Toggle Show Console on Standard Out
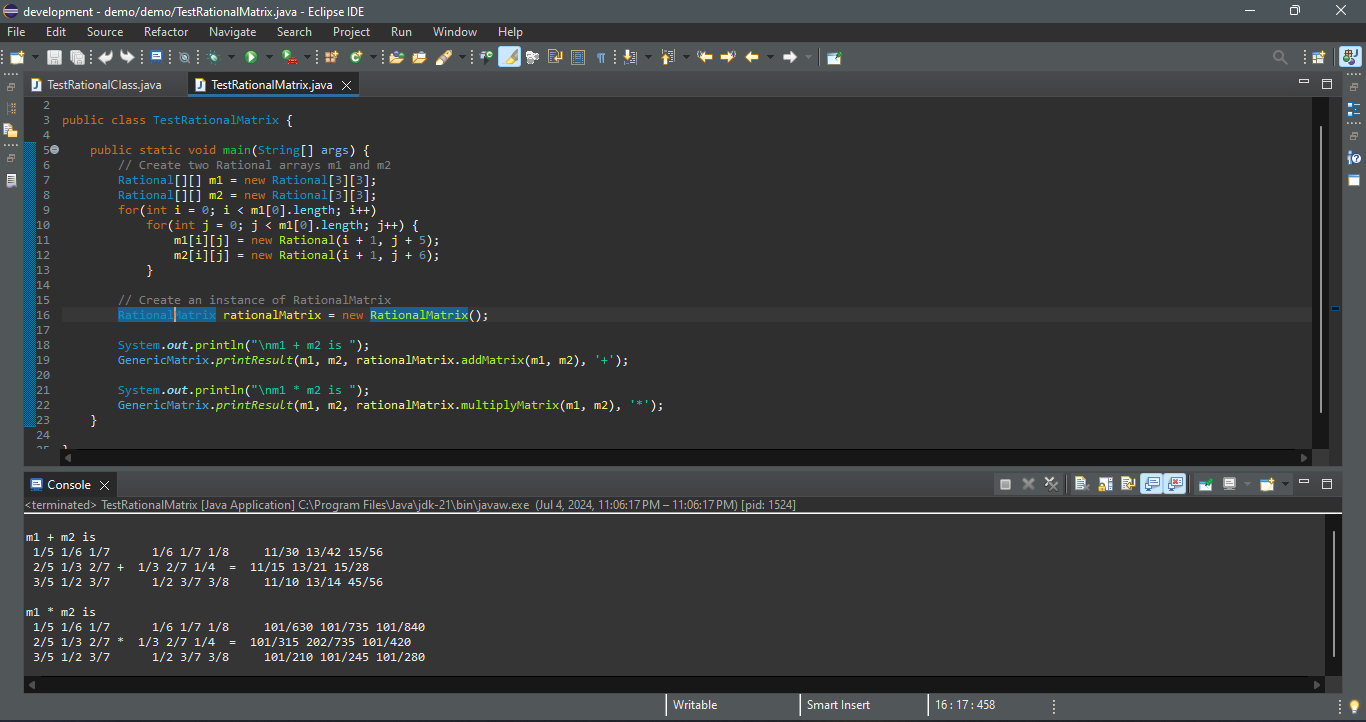Screen dimensions: 1366x722 tap(1151, 484)
